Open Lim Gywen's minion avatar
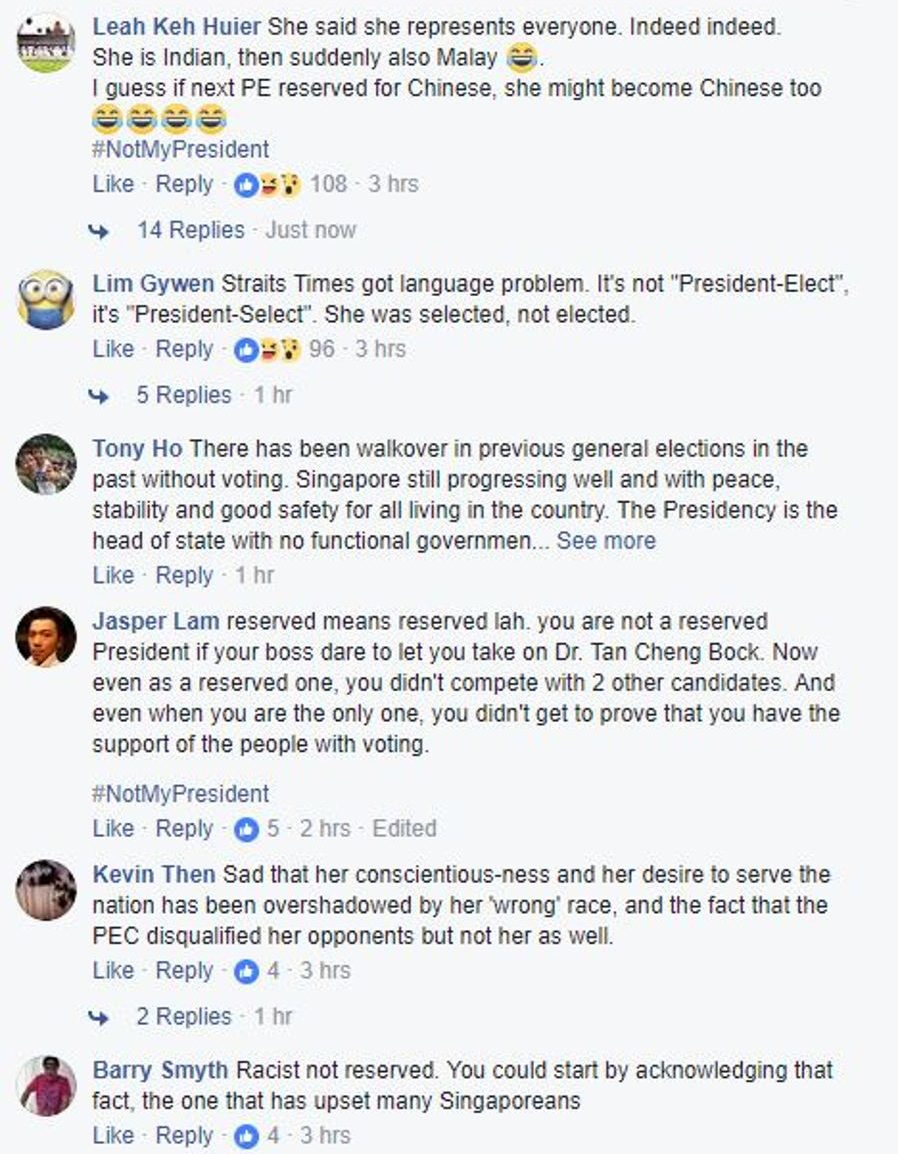898x1154 pixels. click(46, 299)
